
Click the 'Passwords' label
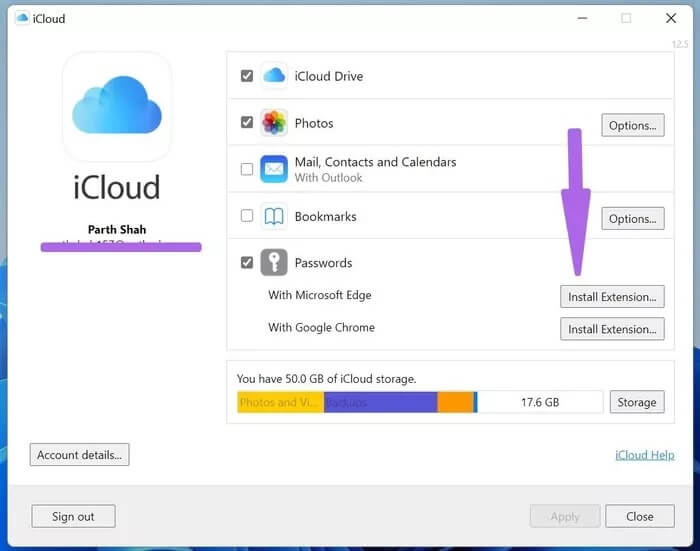[x=323, y=263]
